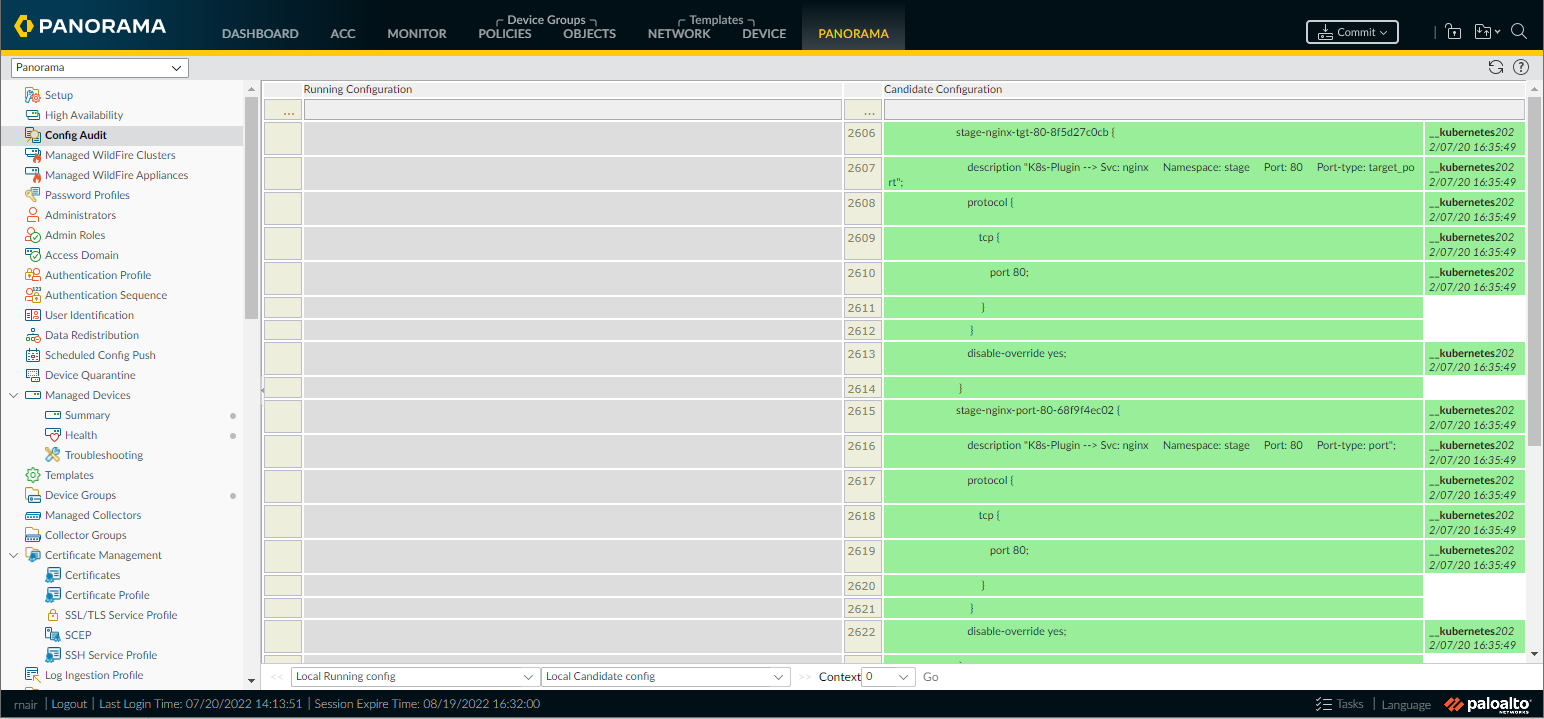This screenshot has height=719, width=1544.
Task: Click the Logout link
Action: (69, 704)
